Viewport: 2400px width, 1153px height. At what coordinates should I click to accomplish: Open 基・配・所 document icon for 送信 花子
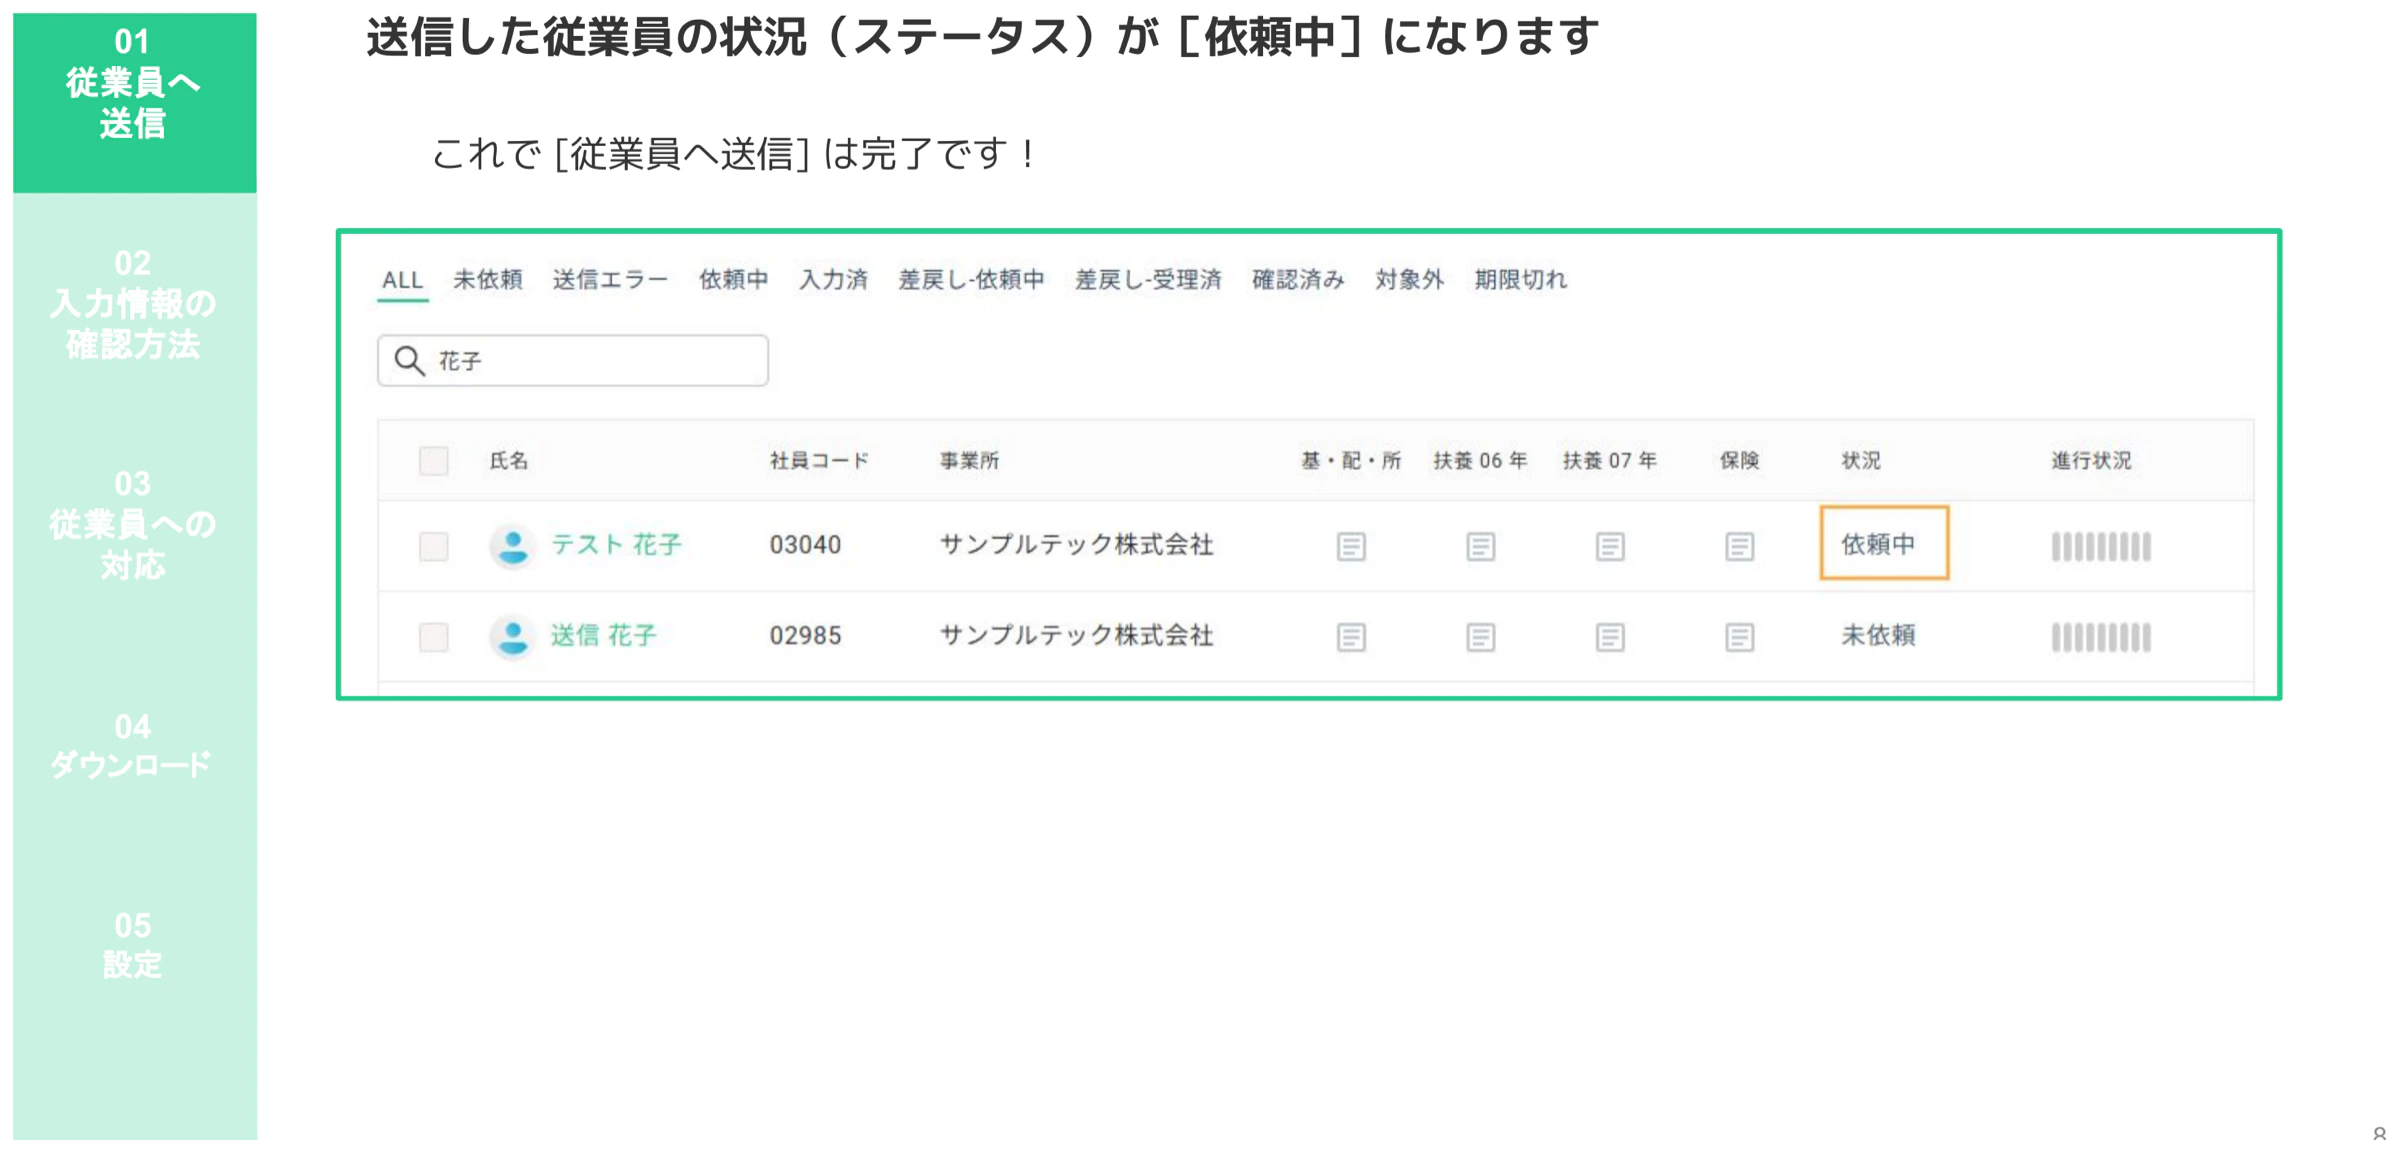1351,637
